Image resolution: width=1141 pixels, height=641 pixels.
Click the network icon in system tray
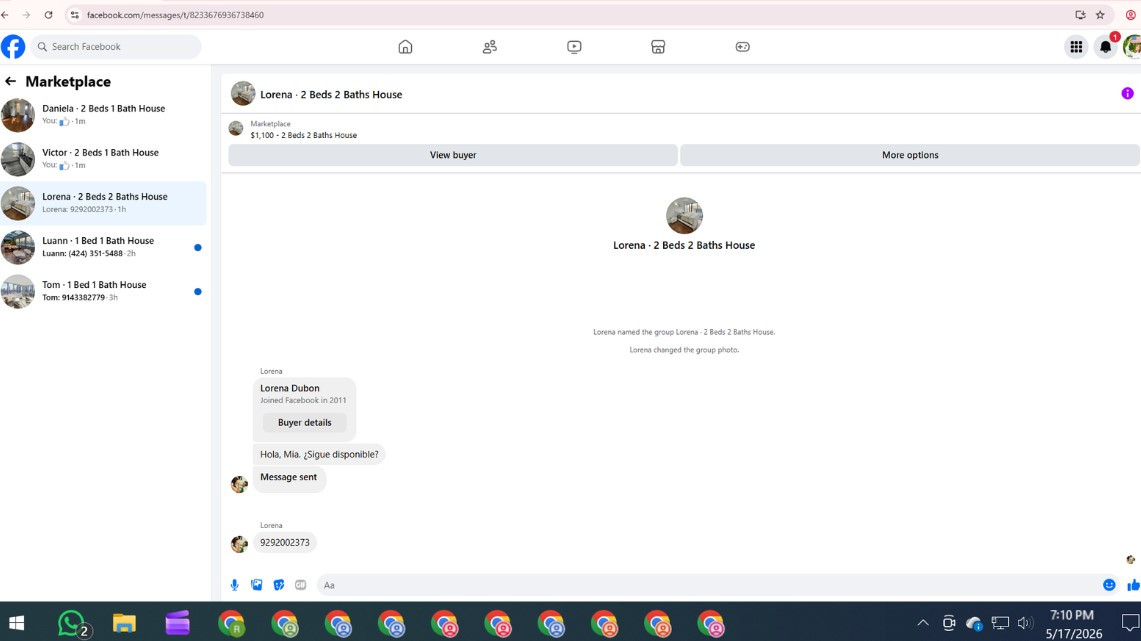tap(1000, 623)
